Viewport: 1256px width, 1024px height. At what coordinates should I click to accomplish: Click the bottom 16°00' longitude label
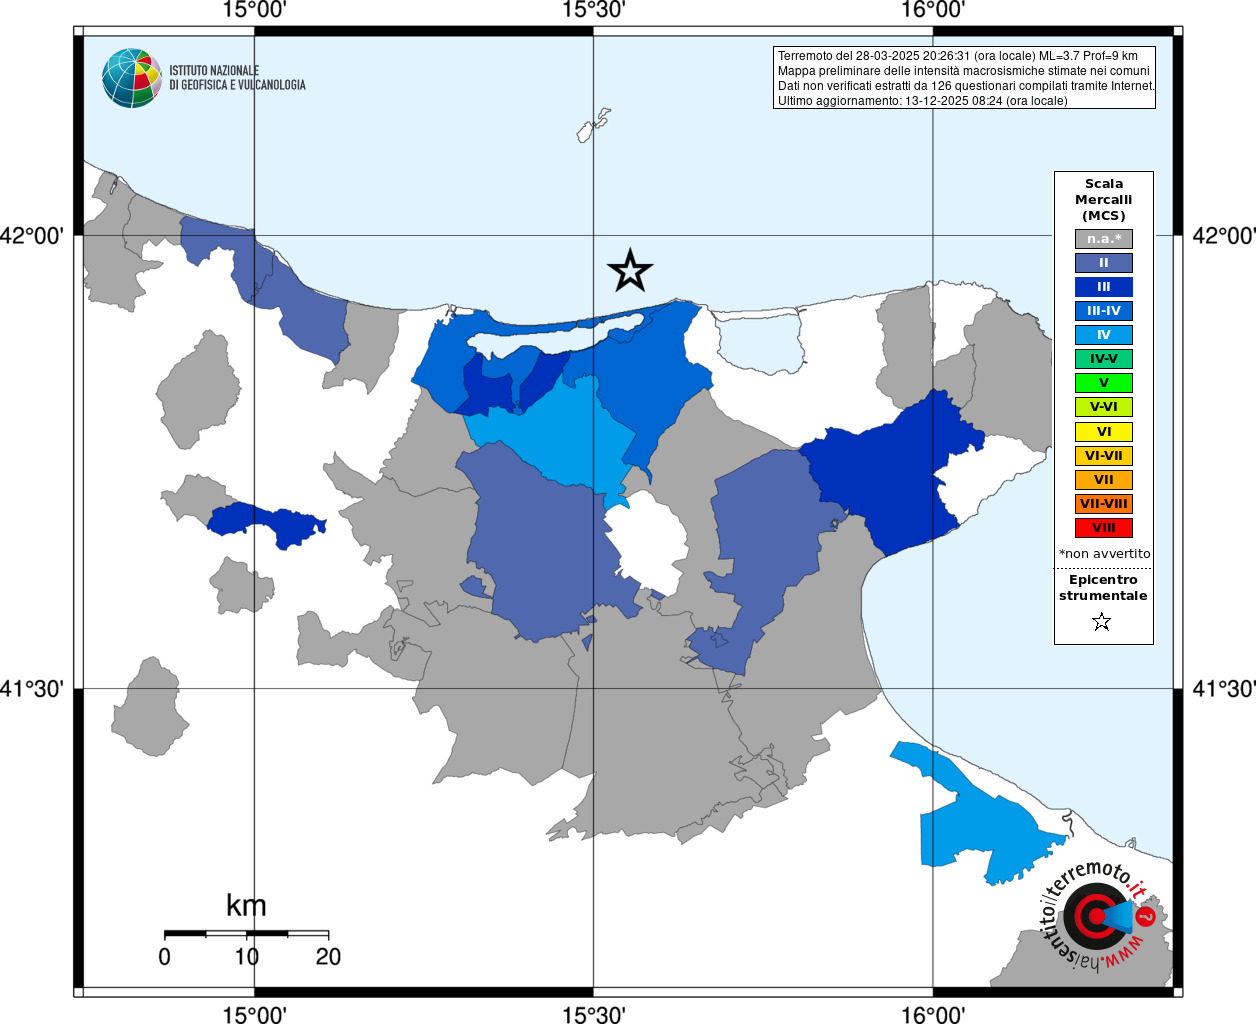click(x=933, y=1015)
